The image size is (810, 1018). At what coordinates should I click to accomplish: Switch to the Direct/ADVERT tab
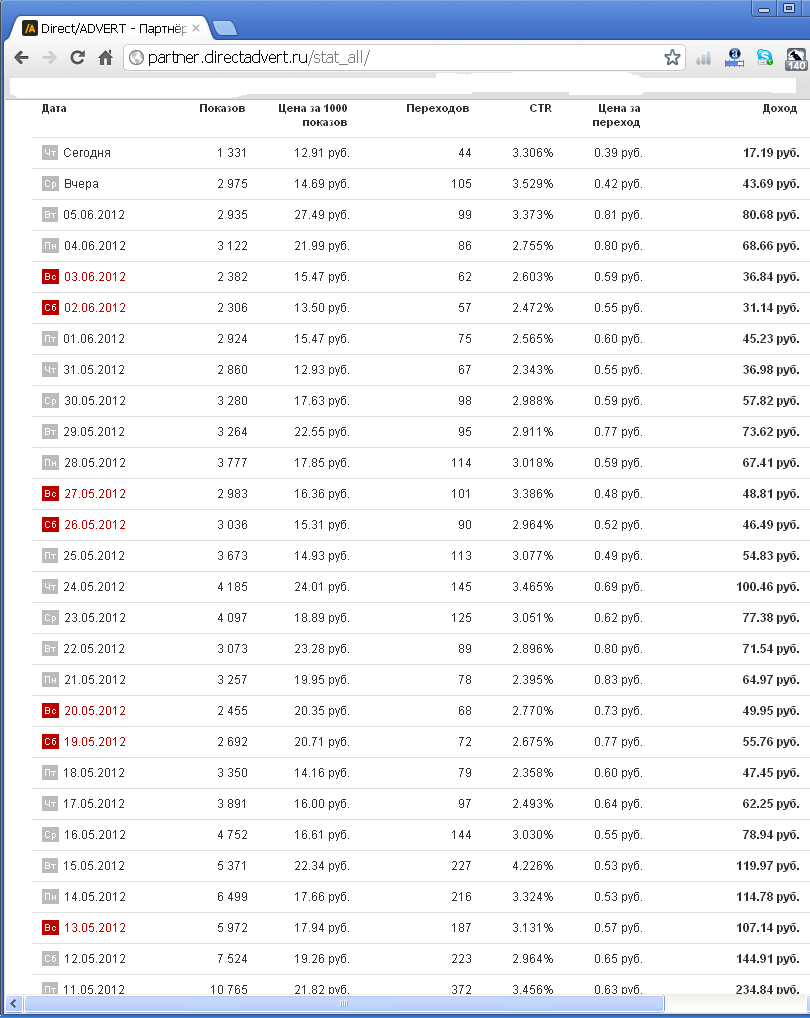coord(110,28)
